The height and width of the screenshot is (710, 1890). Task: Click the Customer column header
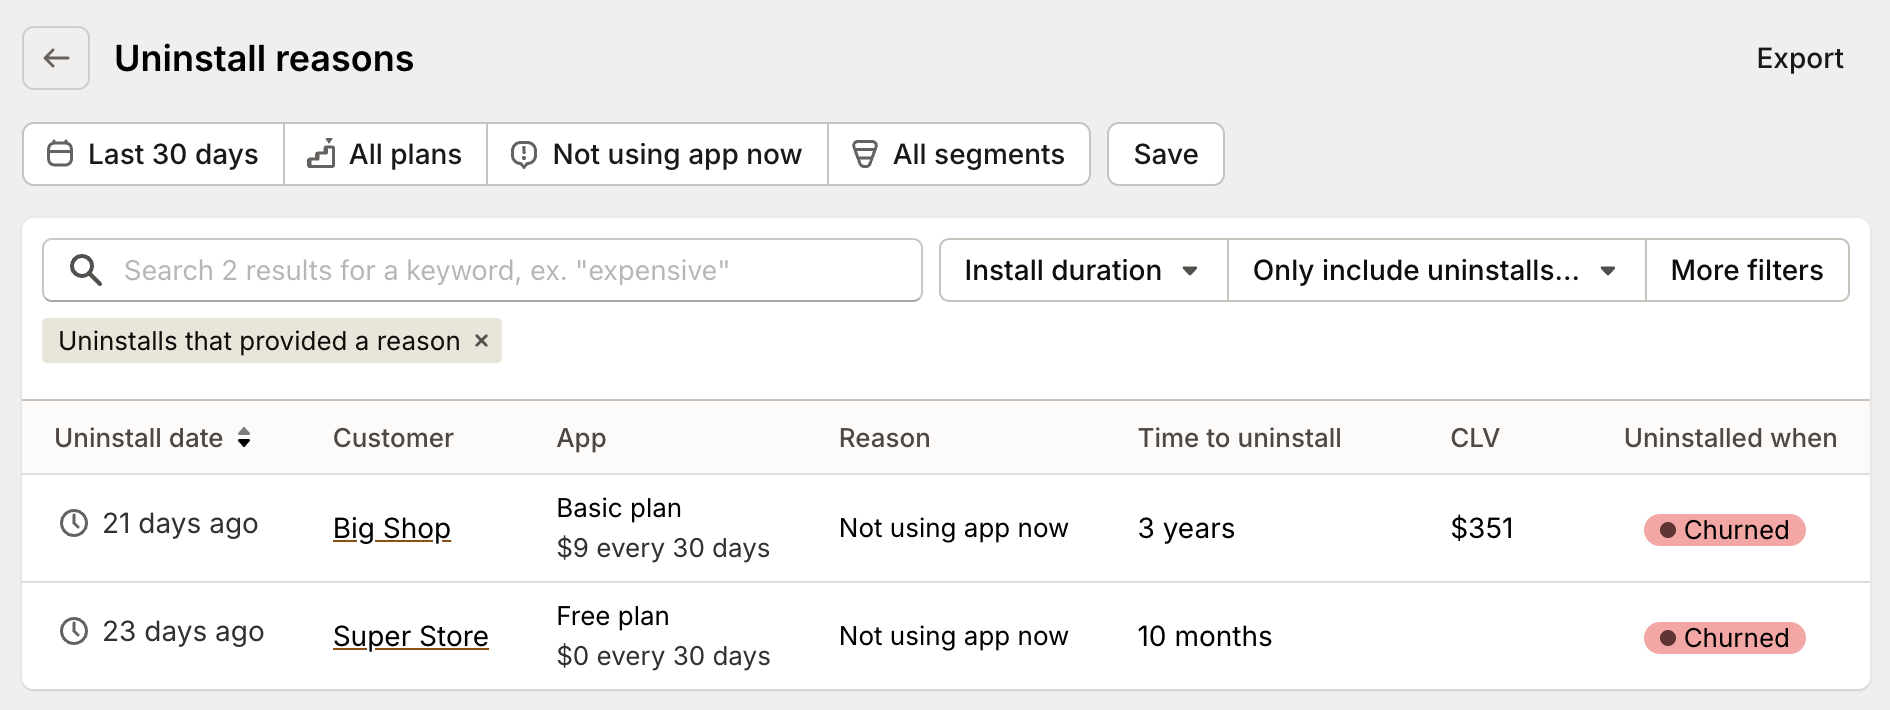pos(393,438)
